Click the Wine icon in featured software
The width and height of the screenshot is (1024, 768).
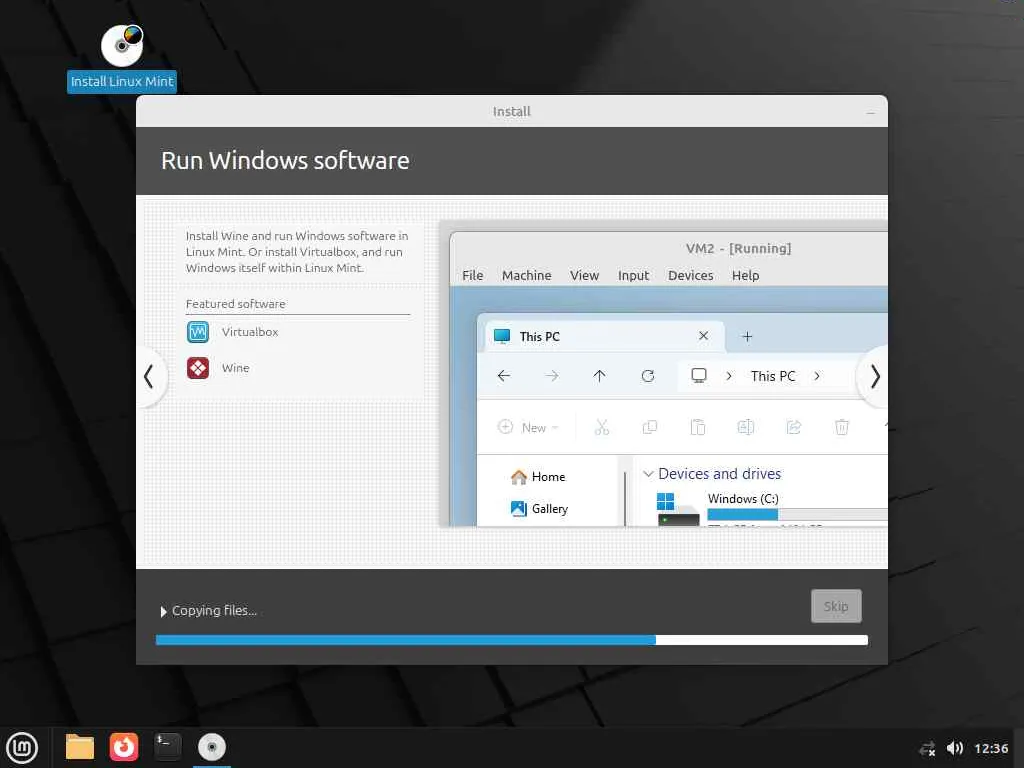(198, 368)
